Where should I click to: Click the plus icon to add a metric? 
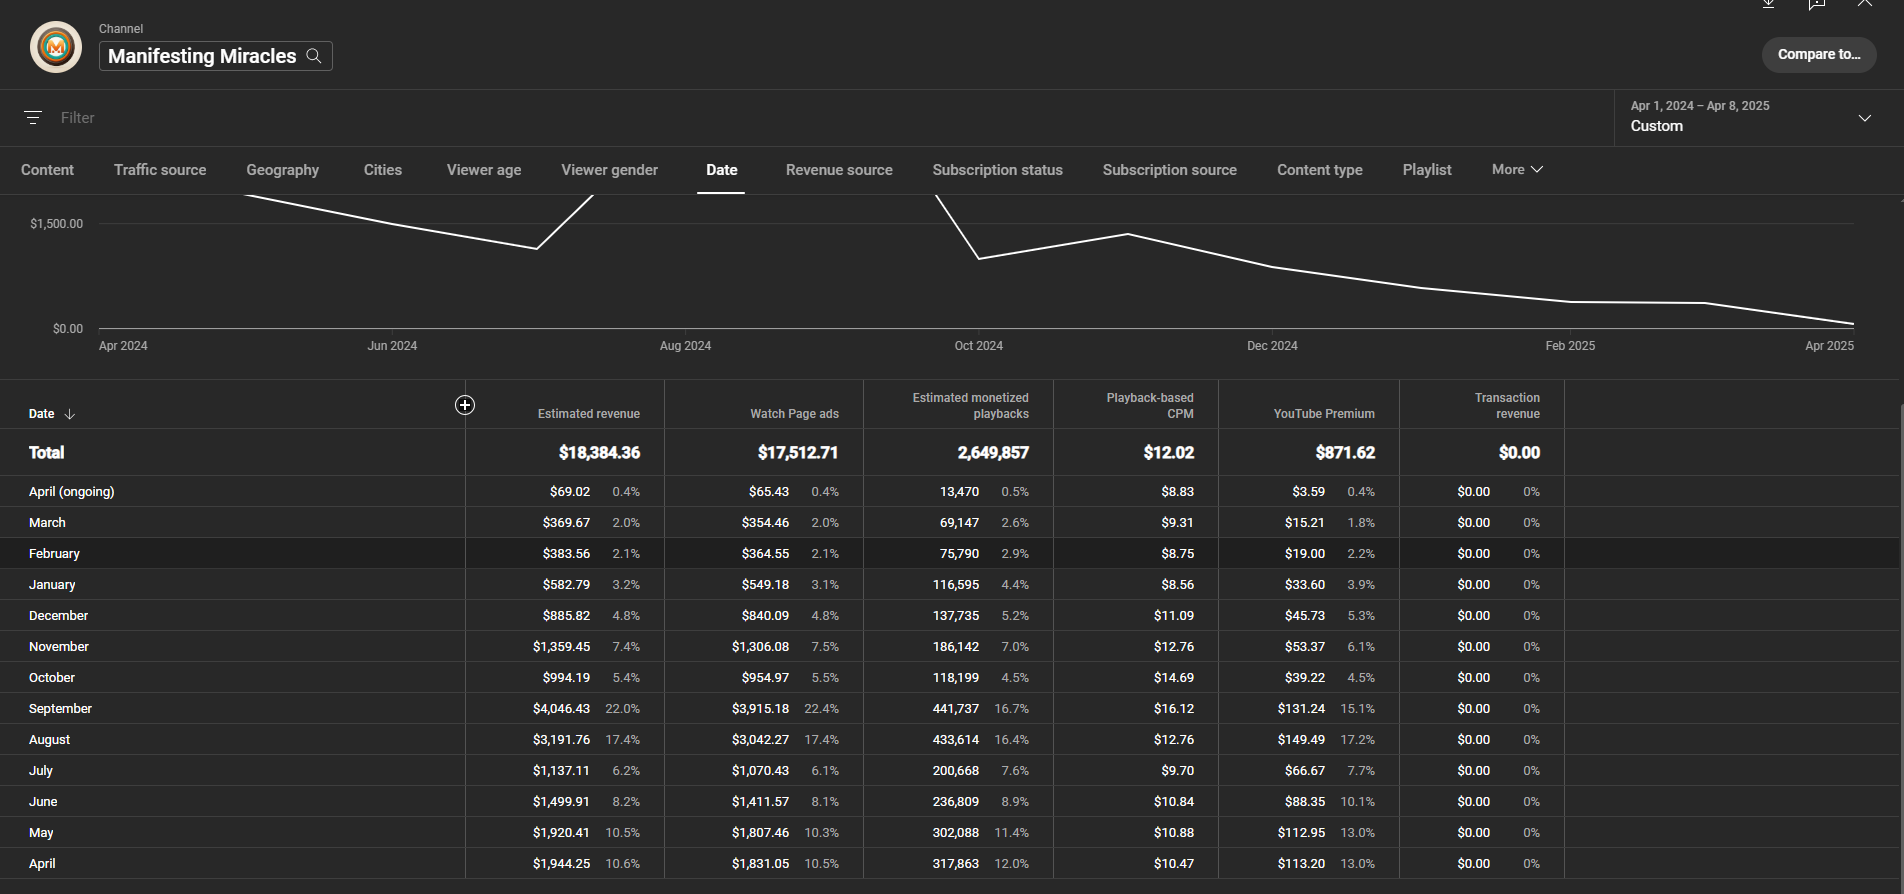[x=465, y=405]
